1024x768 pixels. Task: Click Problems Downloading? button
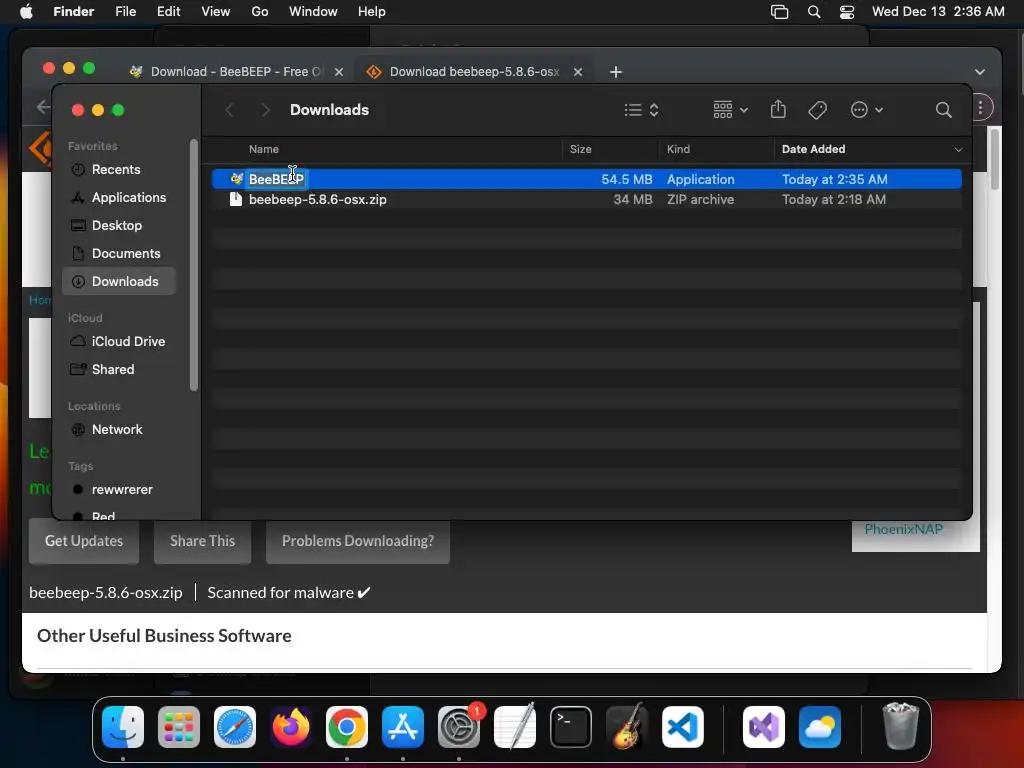pos(358,541)
